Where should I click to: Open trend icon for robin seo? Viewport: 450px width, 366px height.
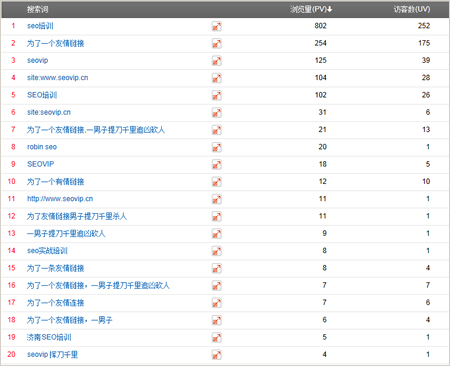pos(217,147)
